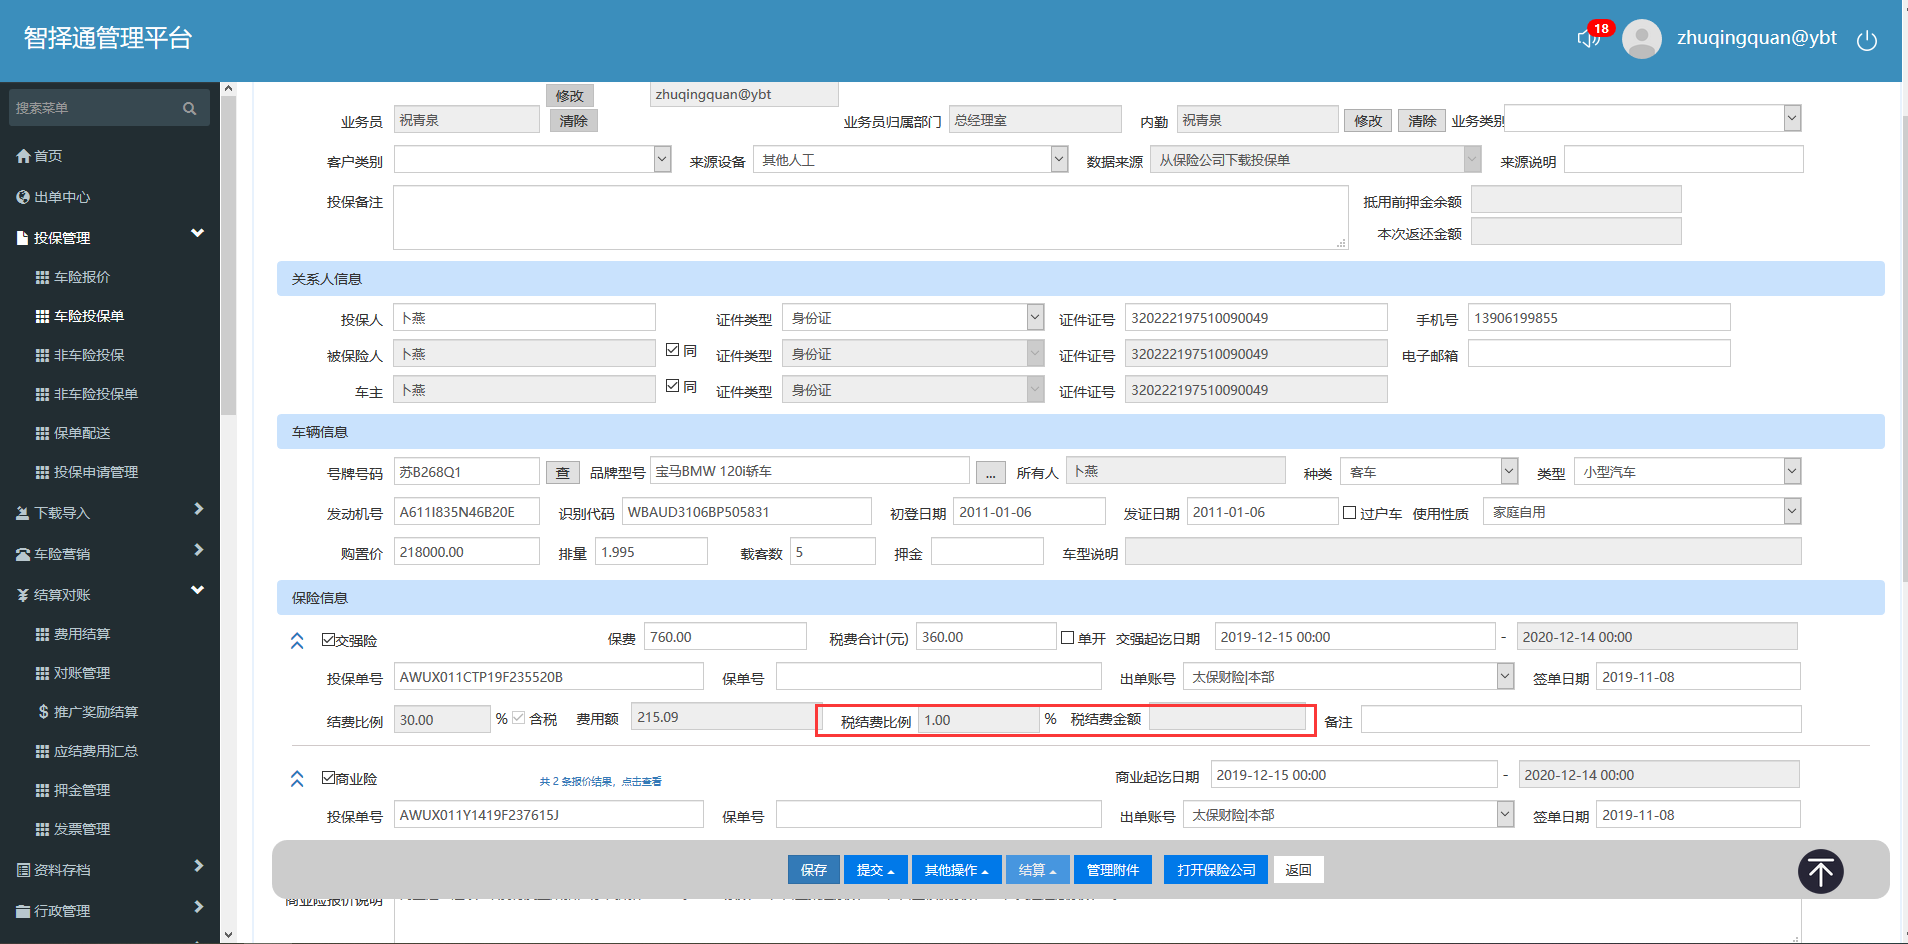This screenshot has height=944, width=1908.
Task: Click the user avatar icon
Action: click(x=1641, y=39)
